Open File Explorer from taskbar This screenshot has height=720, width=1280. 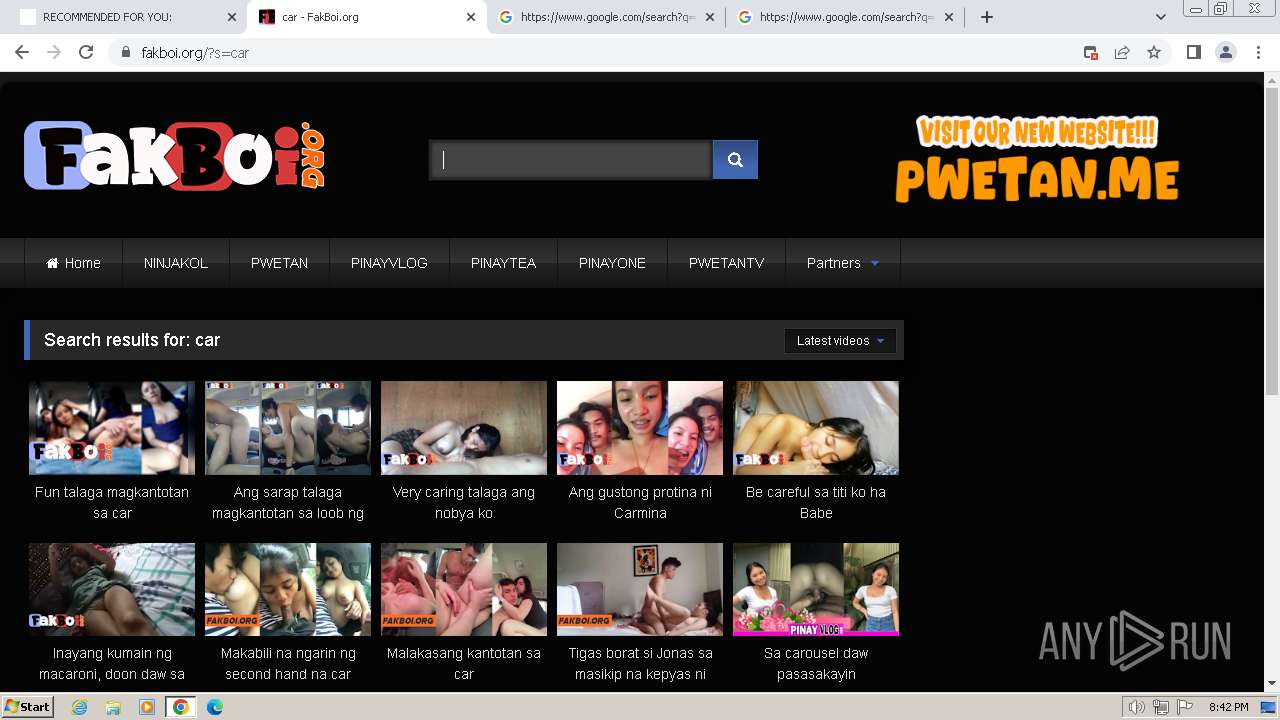113,707
